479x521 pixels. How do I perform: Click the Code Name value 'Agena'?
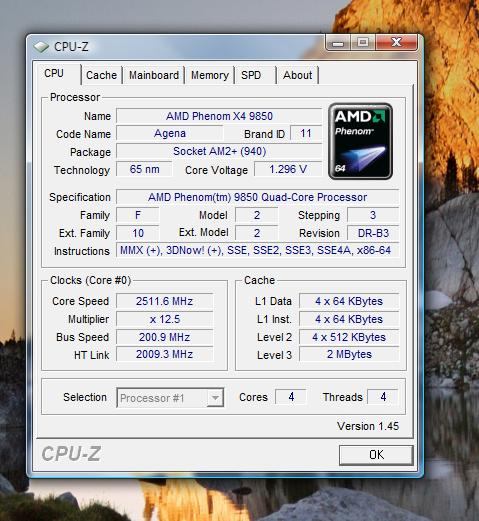click(170, 133)
